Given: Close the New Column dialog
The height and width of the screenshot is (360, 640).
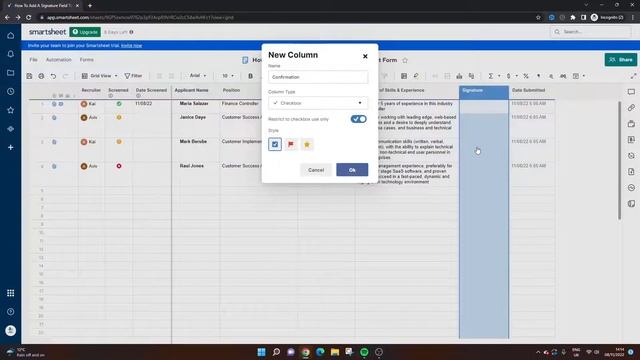Looking at the screenshot, I should (x=365, y=56).
